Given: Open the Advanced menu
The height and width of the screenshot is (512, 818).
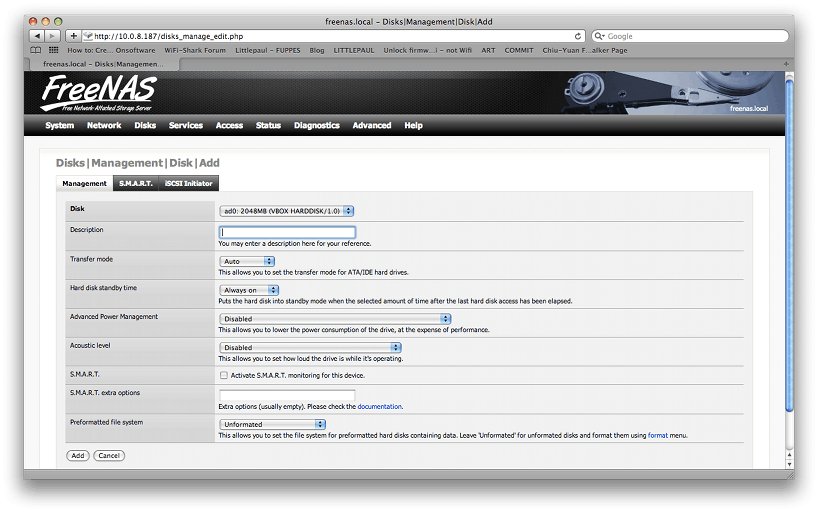Looking at the screenshot, I should pyautogui.click(x=372, y=125).
